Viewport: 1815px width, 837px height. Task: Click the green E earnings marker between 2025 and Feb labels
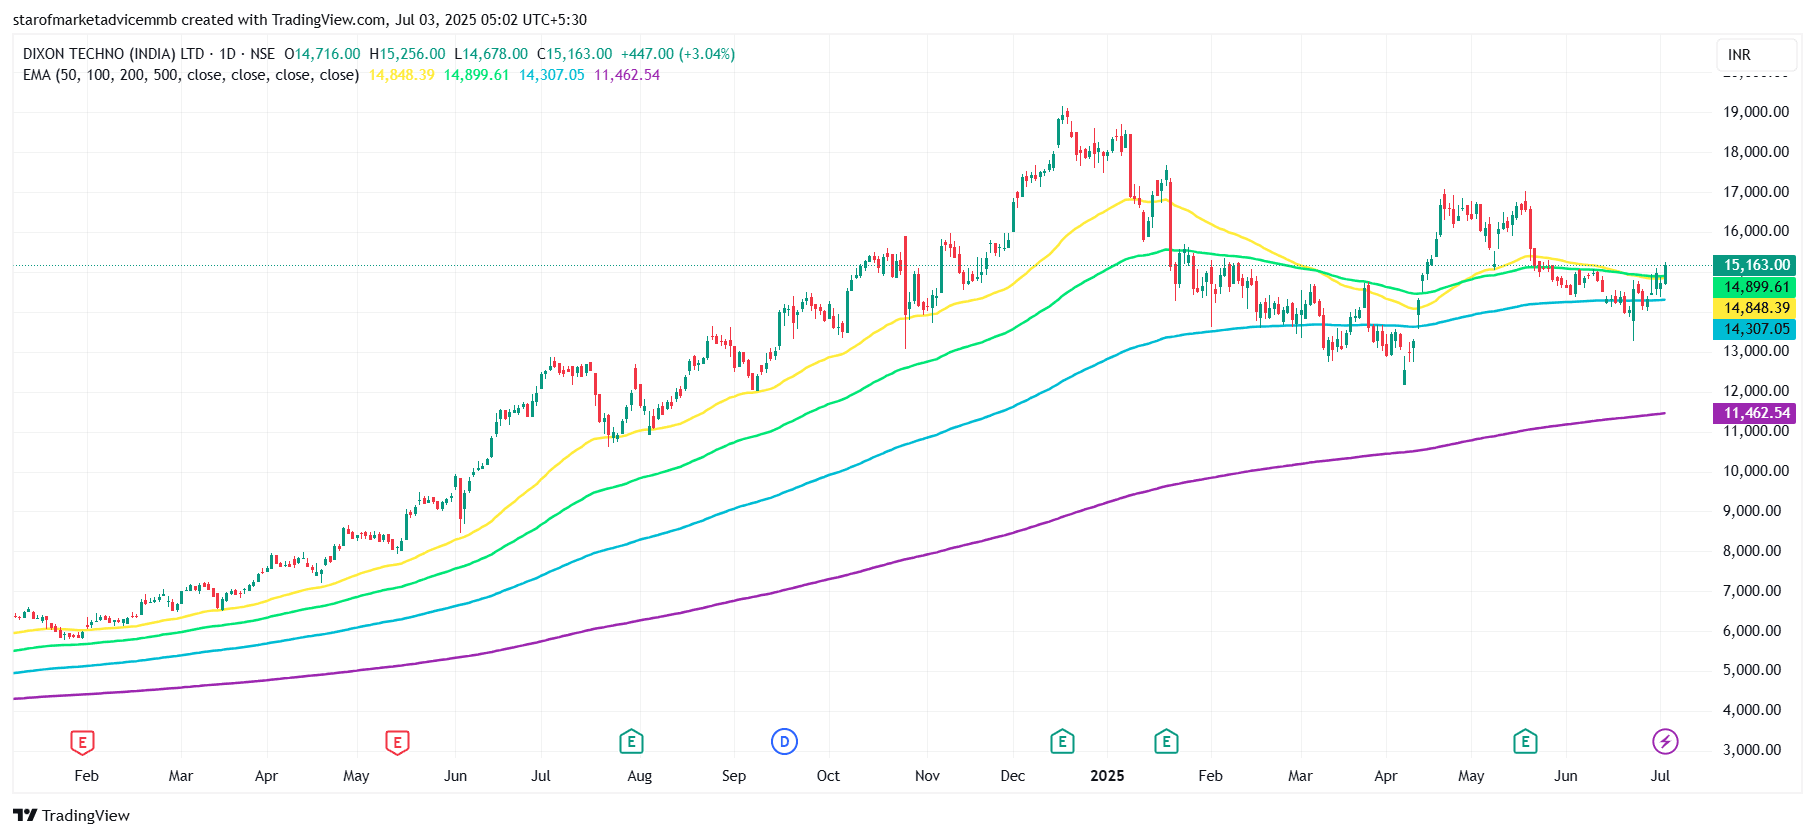point(1166,742)
